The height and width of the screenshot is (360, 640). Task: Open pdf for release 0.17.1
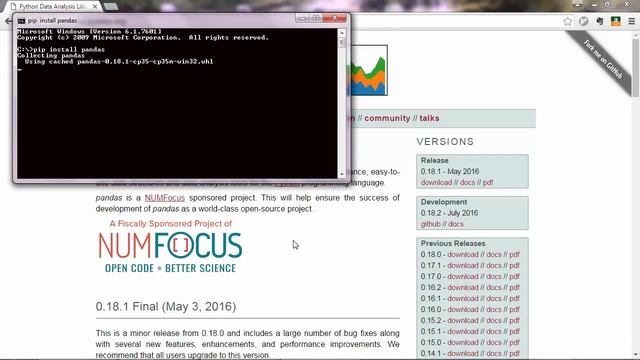coord(514,265)
